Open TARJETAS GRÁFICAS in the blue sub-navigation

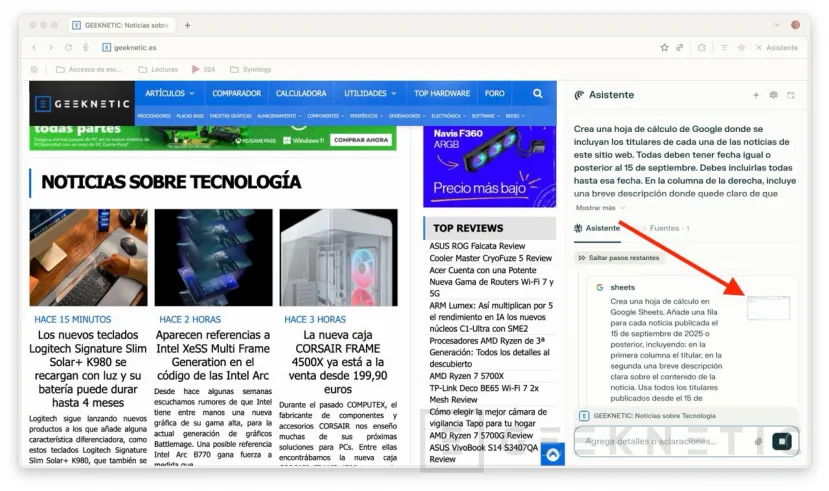click(231, 116)
